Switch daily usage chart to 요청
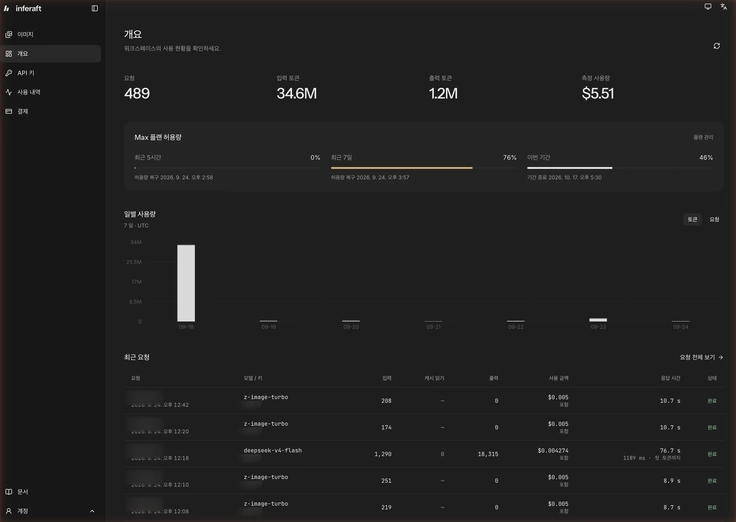736x522 pixels. 714,219
